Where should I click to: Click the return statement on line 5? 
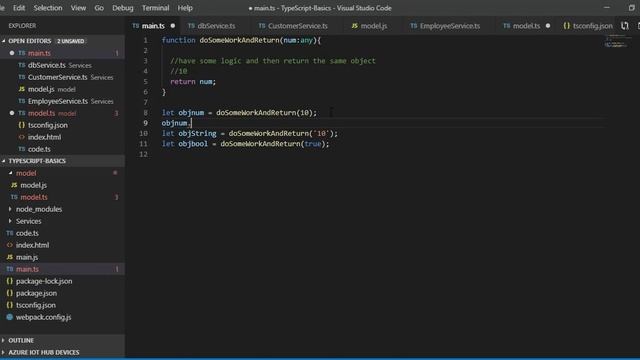[193, 82]
